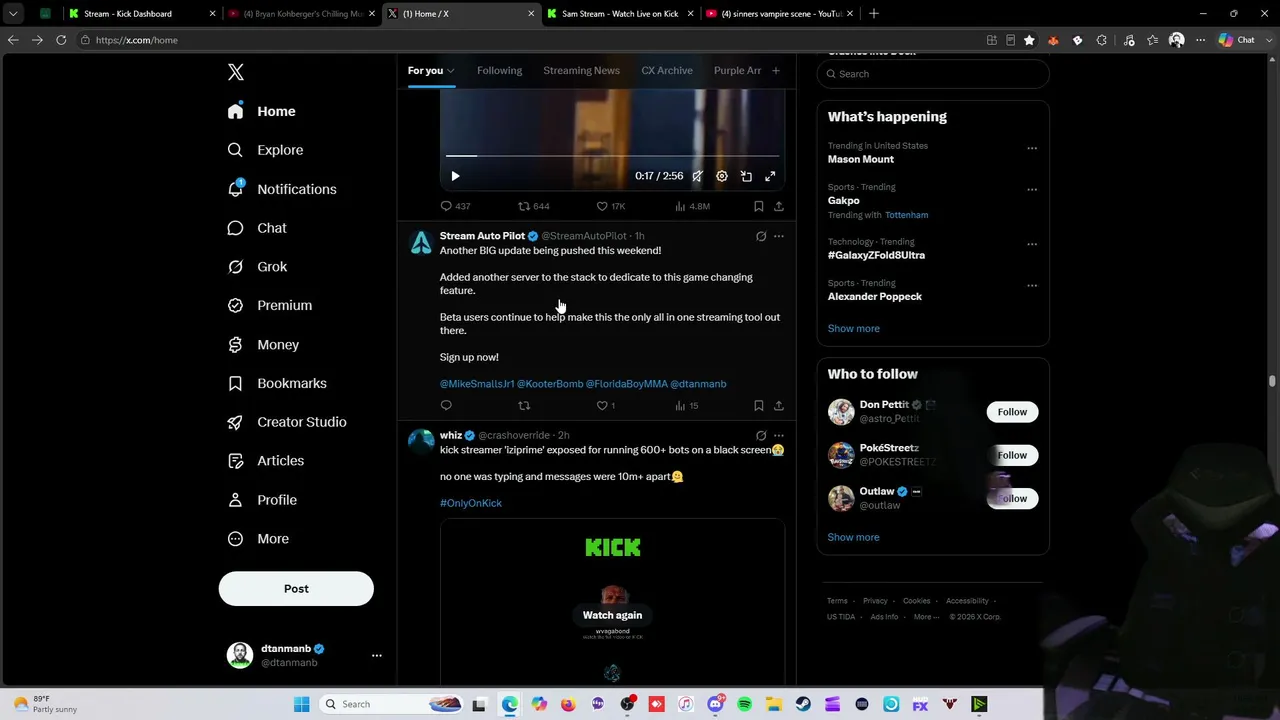Reply to the Stream Auto Pilot post
The width and height of the screenshot is (1280, 720).
pyautogui.click(x=446, y=405)
